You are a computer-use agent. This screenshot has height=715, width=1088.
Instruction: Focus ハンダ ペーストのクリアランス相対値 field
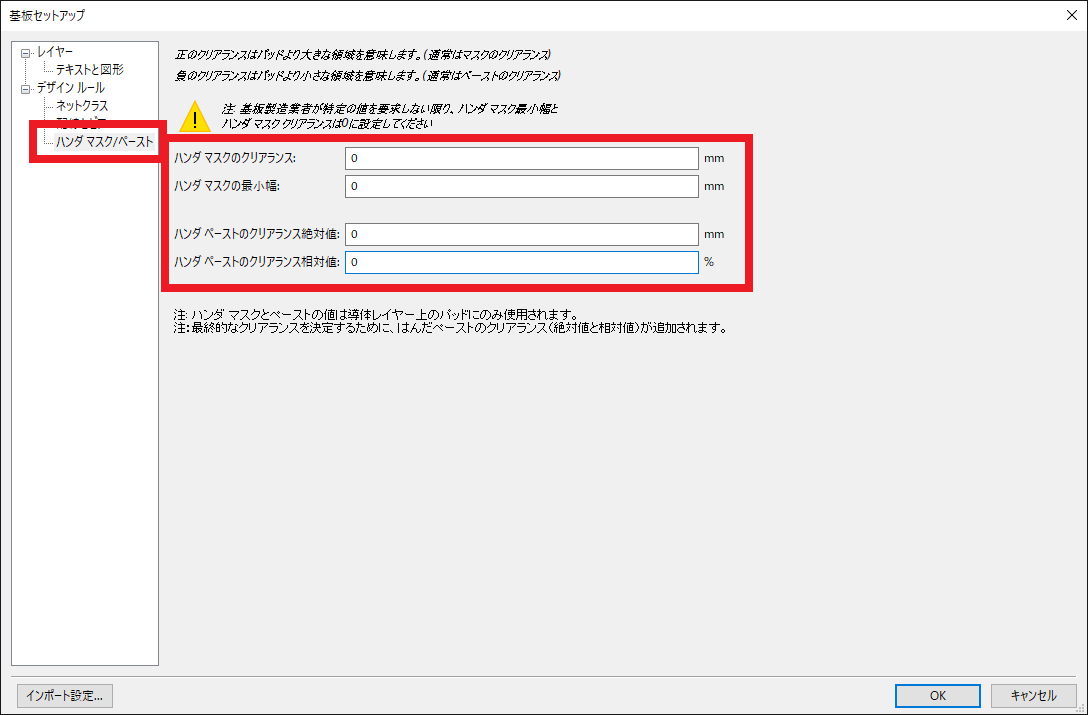[x=521, y=262]
